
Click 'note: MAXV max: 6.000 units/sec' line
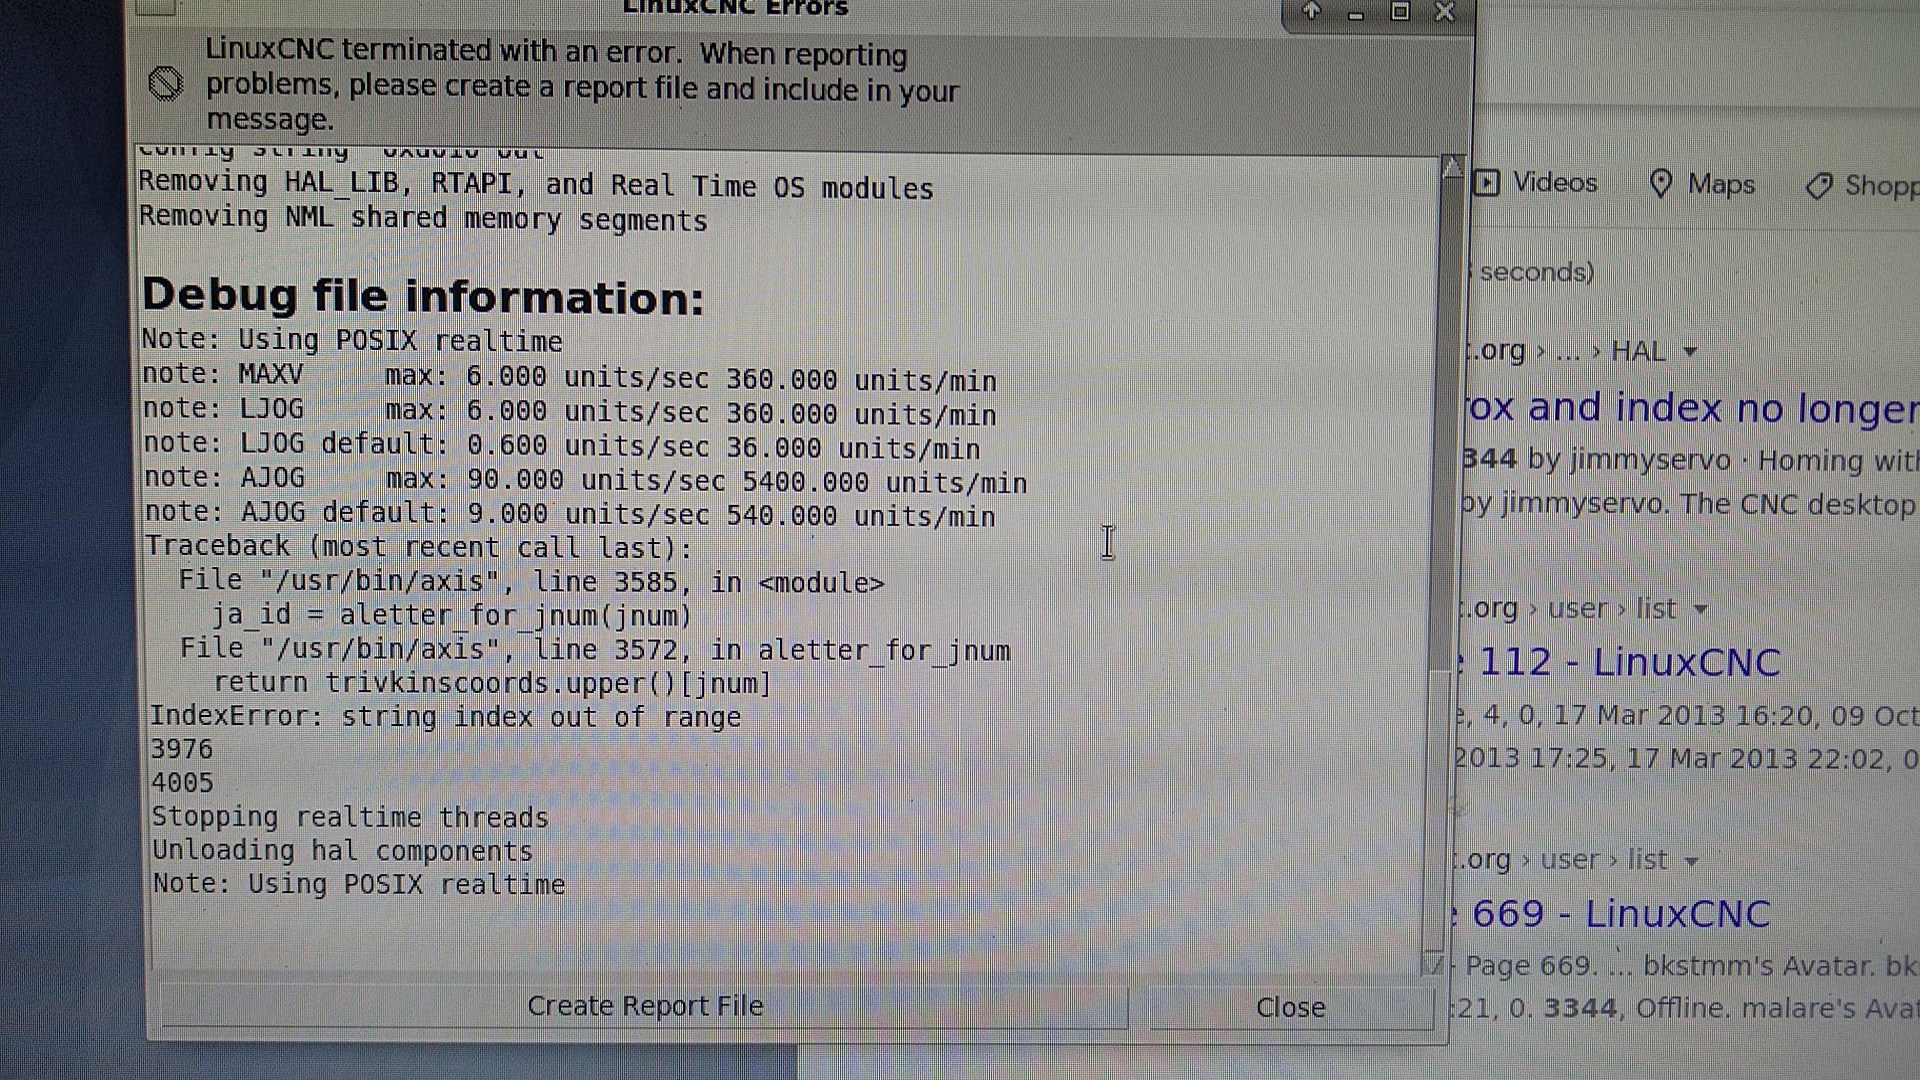click(569, 378)
